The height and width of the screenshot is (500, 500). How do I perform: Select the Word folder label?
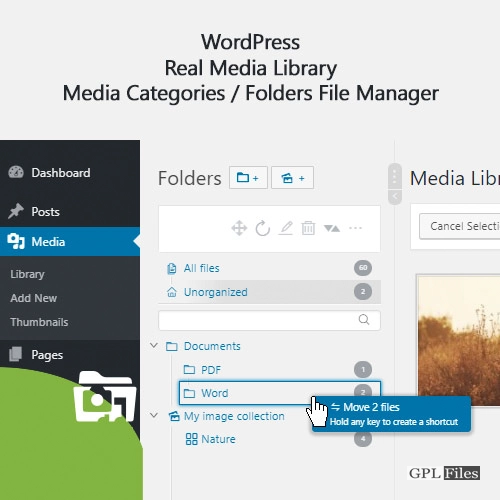click(x=215, y=393)
